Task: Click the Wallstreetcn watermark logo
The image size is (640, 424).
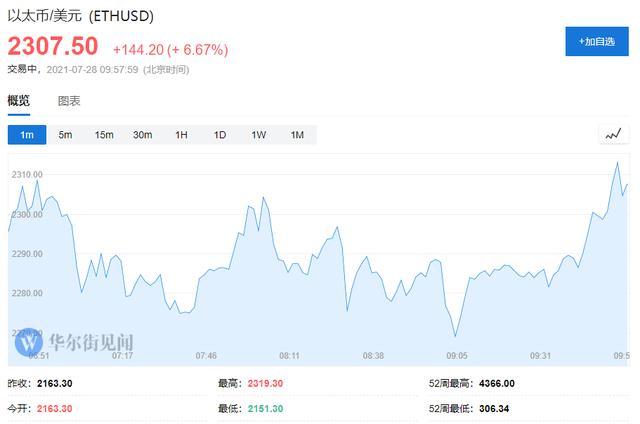Action: tap(74, 341)
